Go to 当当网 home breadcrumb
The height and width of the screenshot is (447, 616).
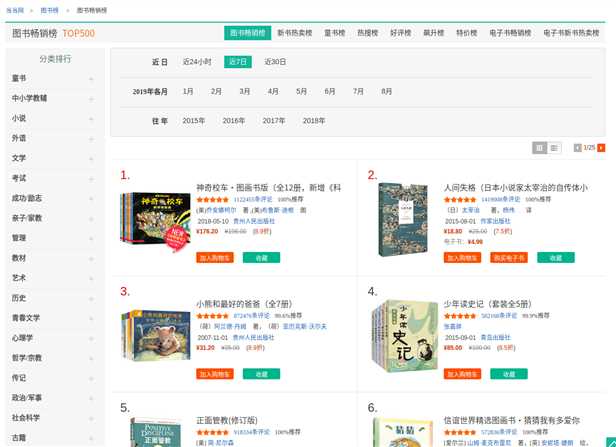click(x=15, y=10)
